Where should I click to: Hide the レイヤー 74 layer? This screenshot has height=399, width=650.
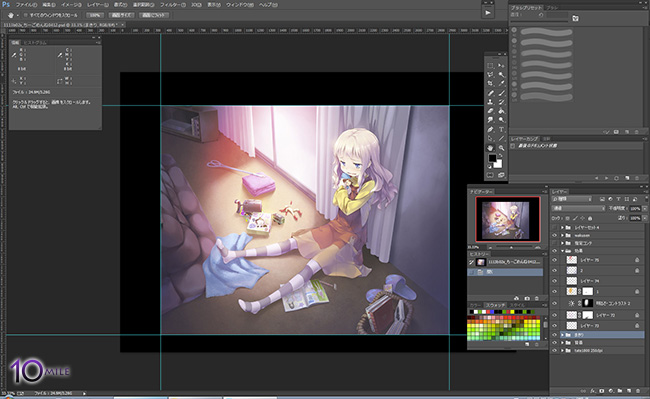(554, 281)
